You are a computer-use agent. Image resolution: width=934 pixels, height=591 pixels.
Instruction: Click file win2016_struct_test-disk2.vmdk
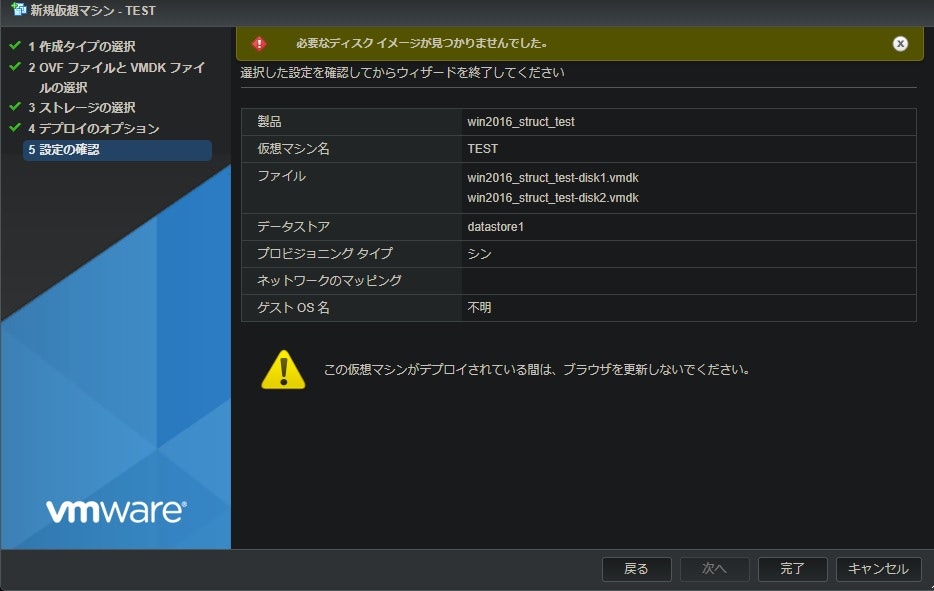553,198
